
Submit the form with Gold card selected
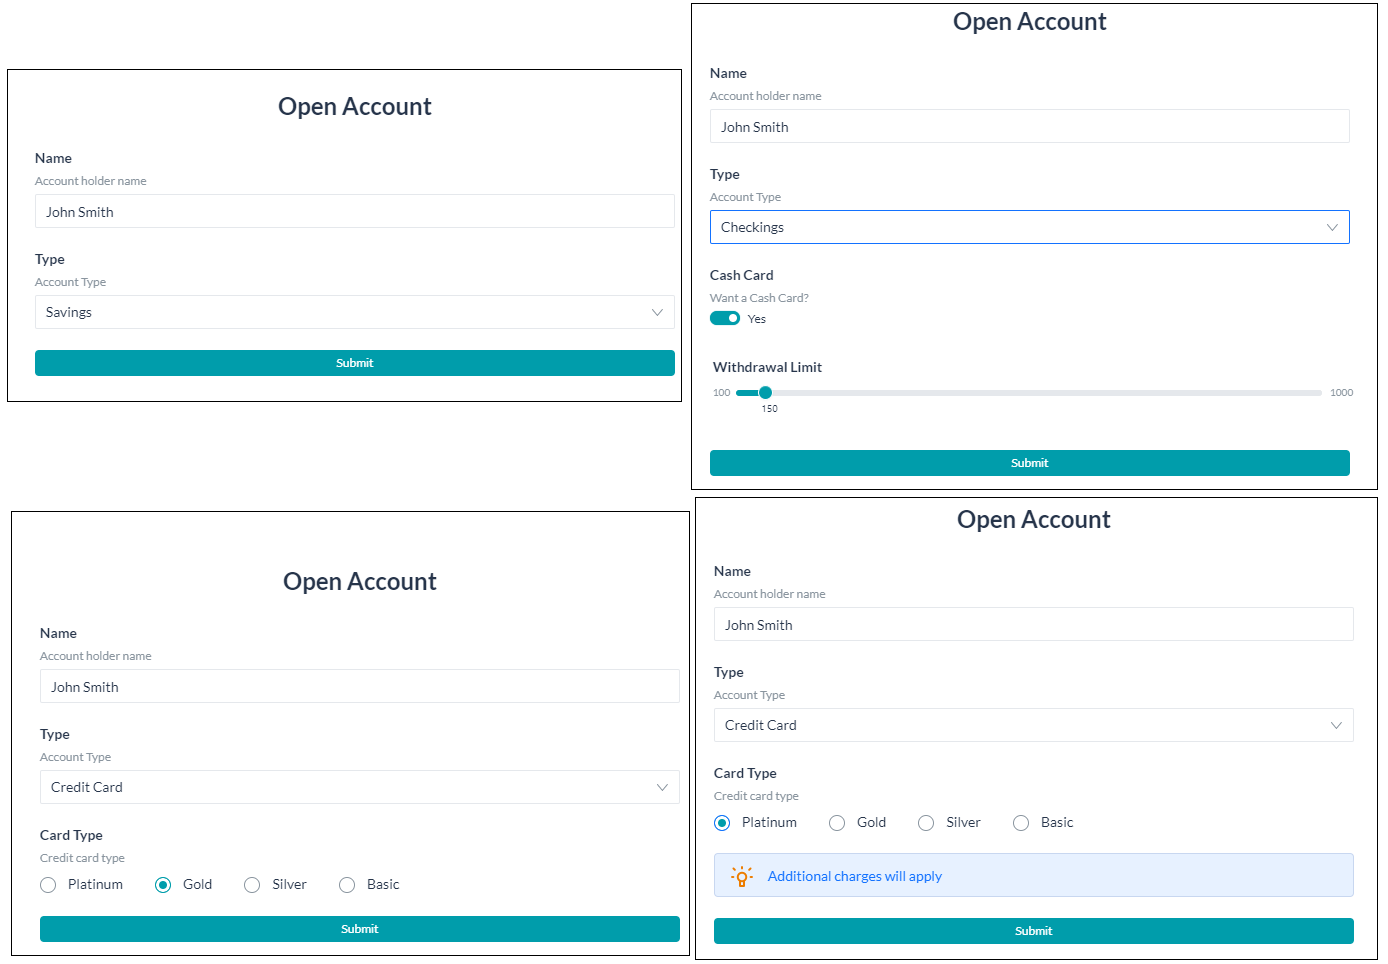359,929
